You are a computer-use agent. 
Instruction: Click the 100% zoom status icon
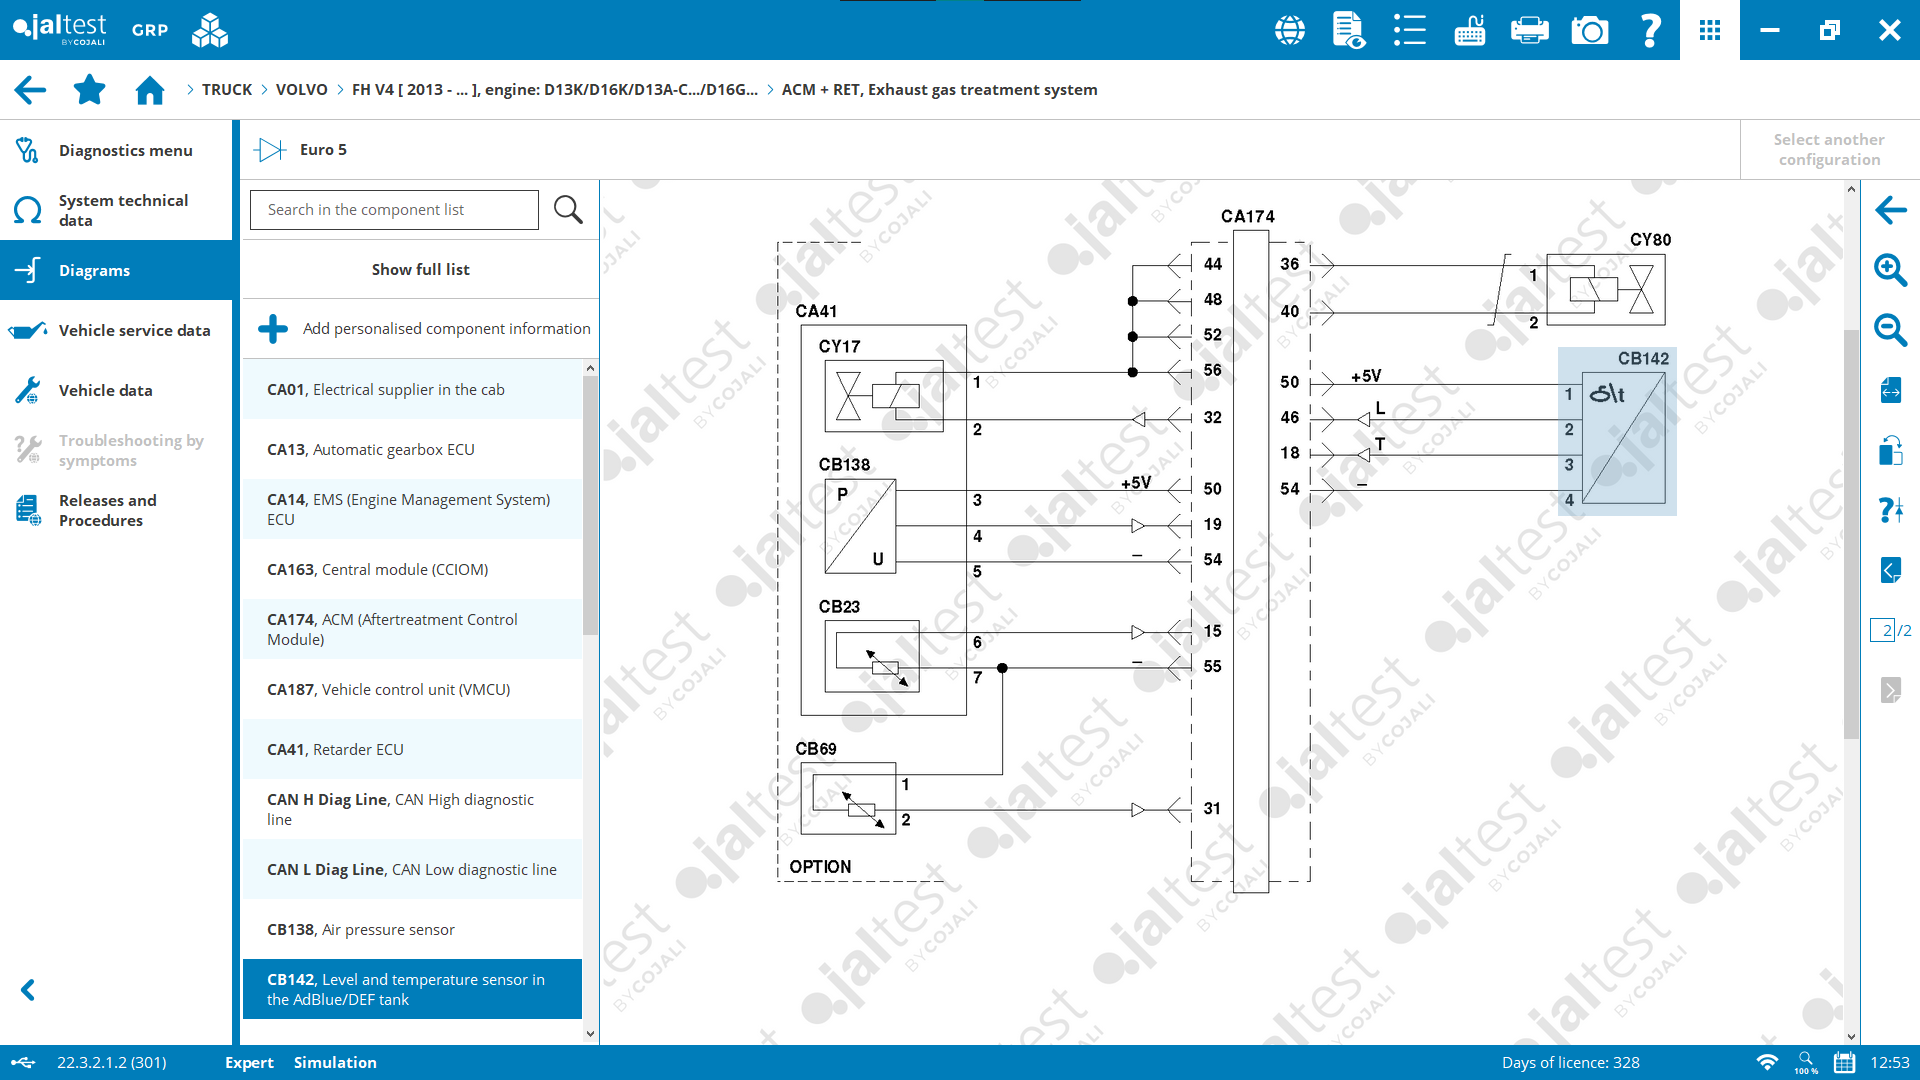tap(1806, 1062)
